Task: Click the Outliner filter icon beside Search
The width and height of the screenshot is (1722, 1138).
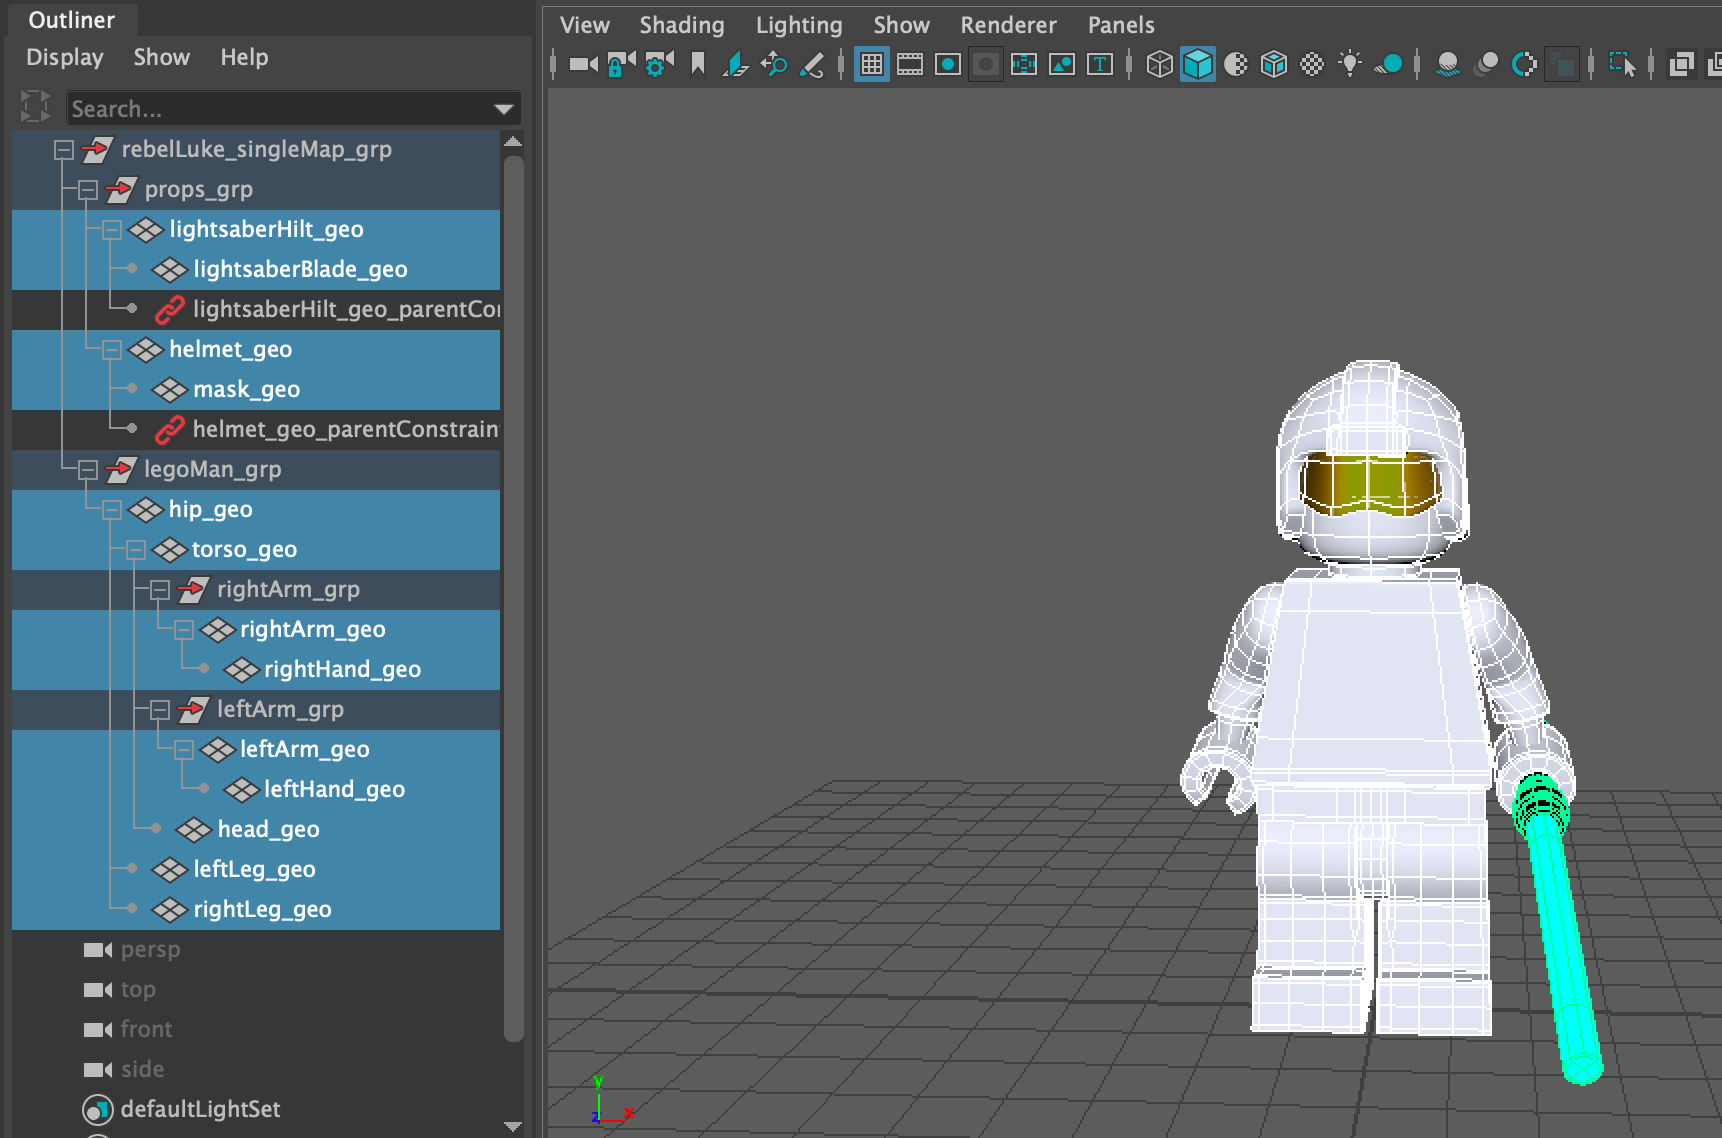Action: (x=35, y=107)
